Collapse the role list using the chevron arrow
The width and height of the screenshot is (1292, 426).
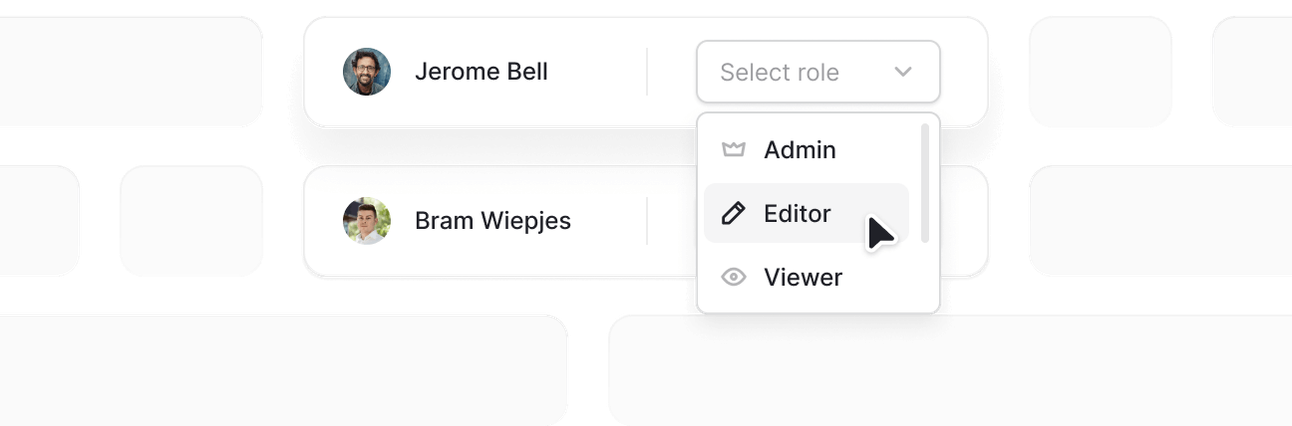[903, 72]
